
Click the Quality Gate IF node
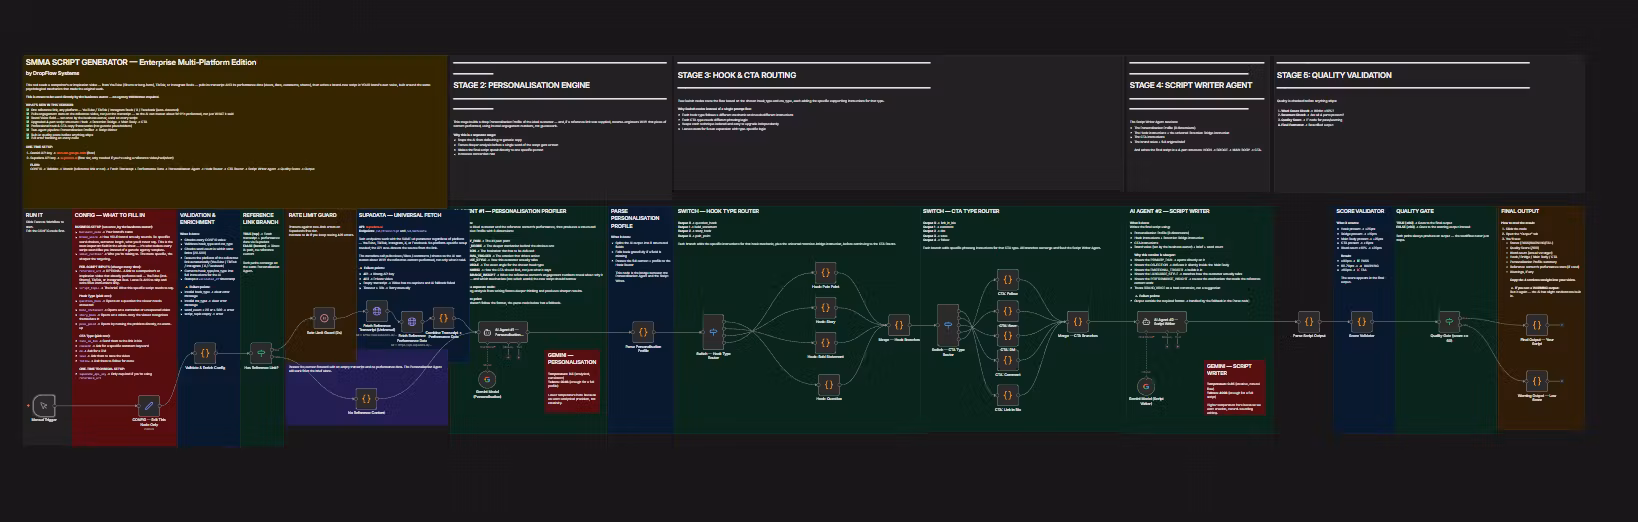tap(1448, 321)
